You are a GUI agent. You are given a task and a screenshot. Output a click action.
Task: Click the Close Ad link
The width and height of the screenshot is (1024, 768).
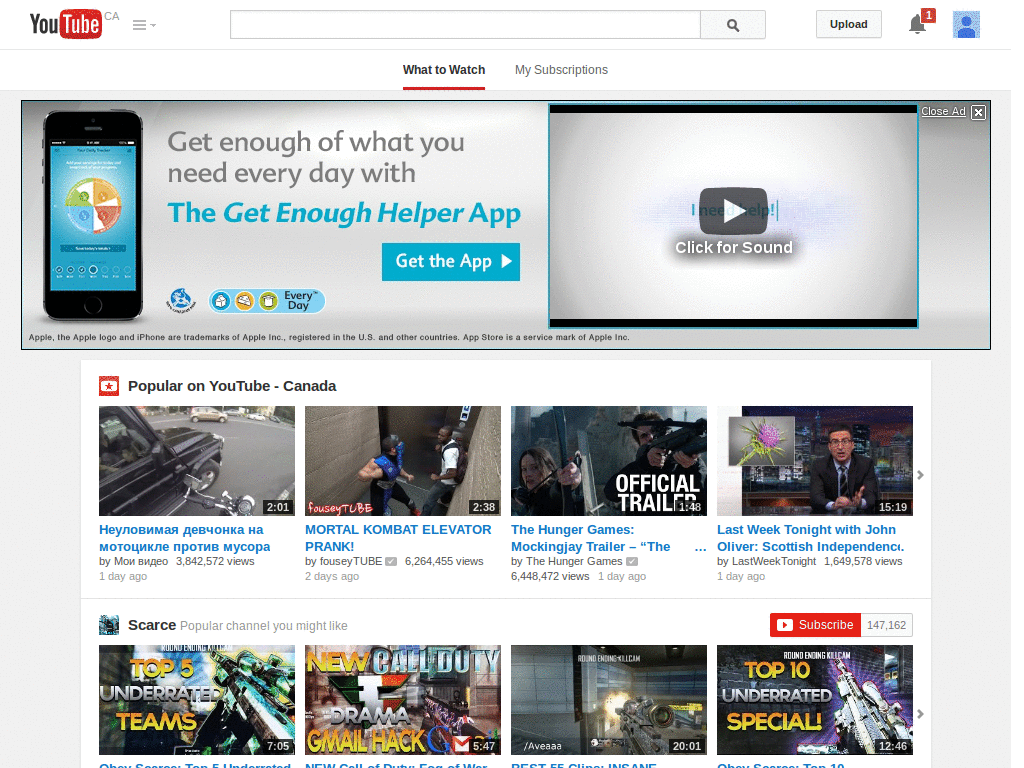click(943, 111)
